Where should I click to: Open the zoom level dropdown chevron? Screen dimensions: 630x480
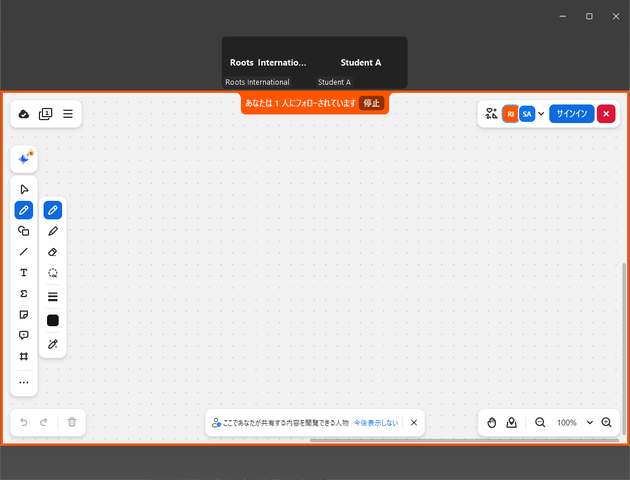click(589, 423)
